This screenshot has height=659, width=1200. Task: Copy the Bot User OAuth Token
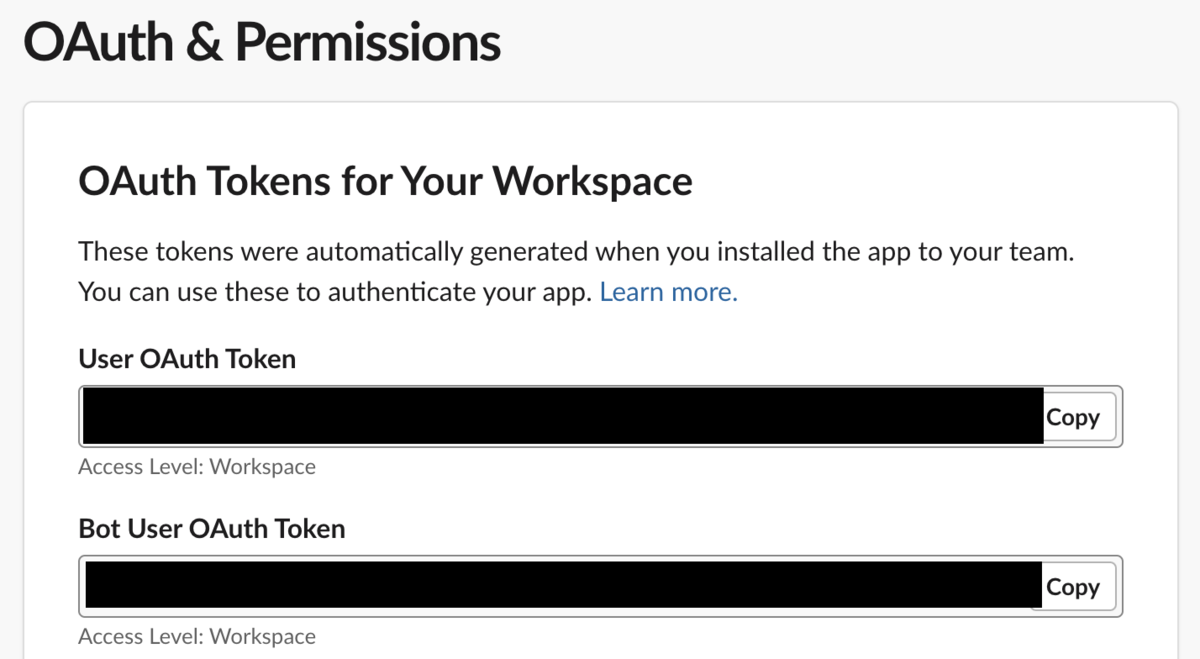[1073, 587]
